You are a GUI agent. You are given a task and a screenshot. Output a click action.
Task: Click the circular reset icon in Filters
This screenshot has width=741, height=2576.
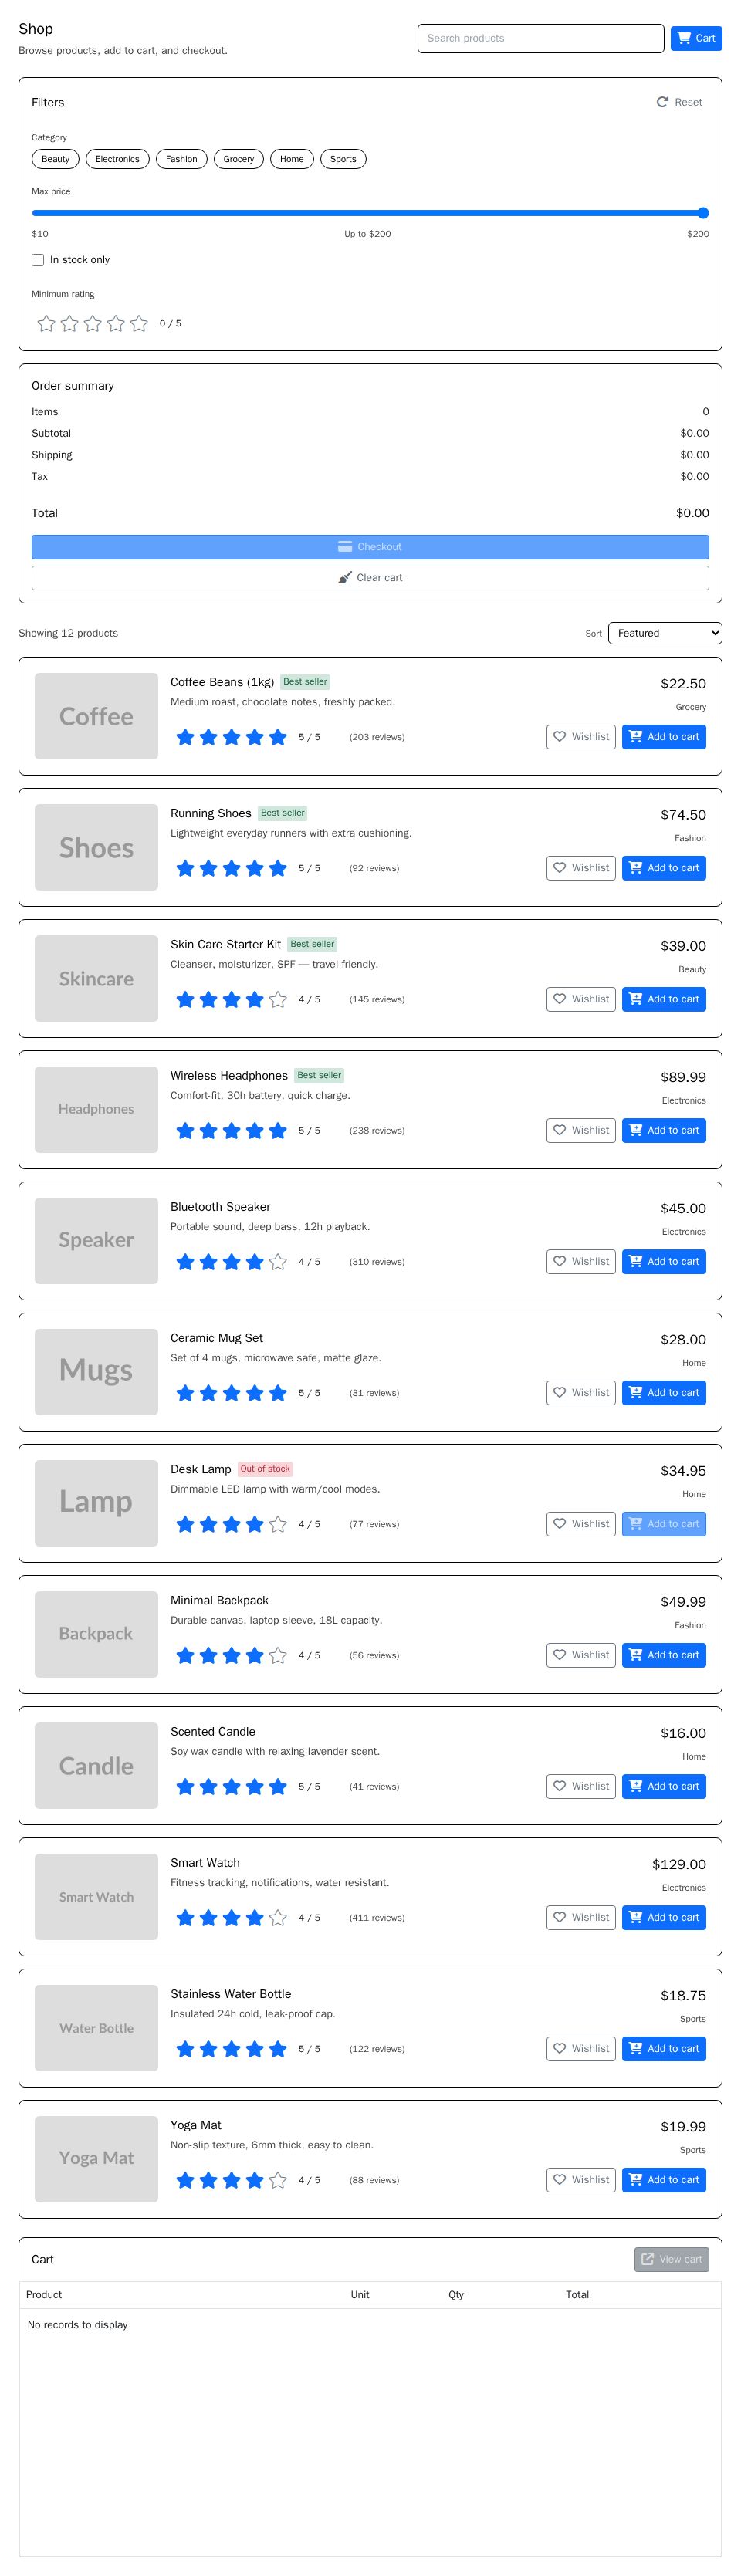662,102
